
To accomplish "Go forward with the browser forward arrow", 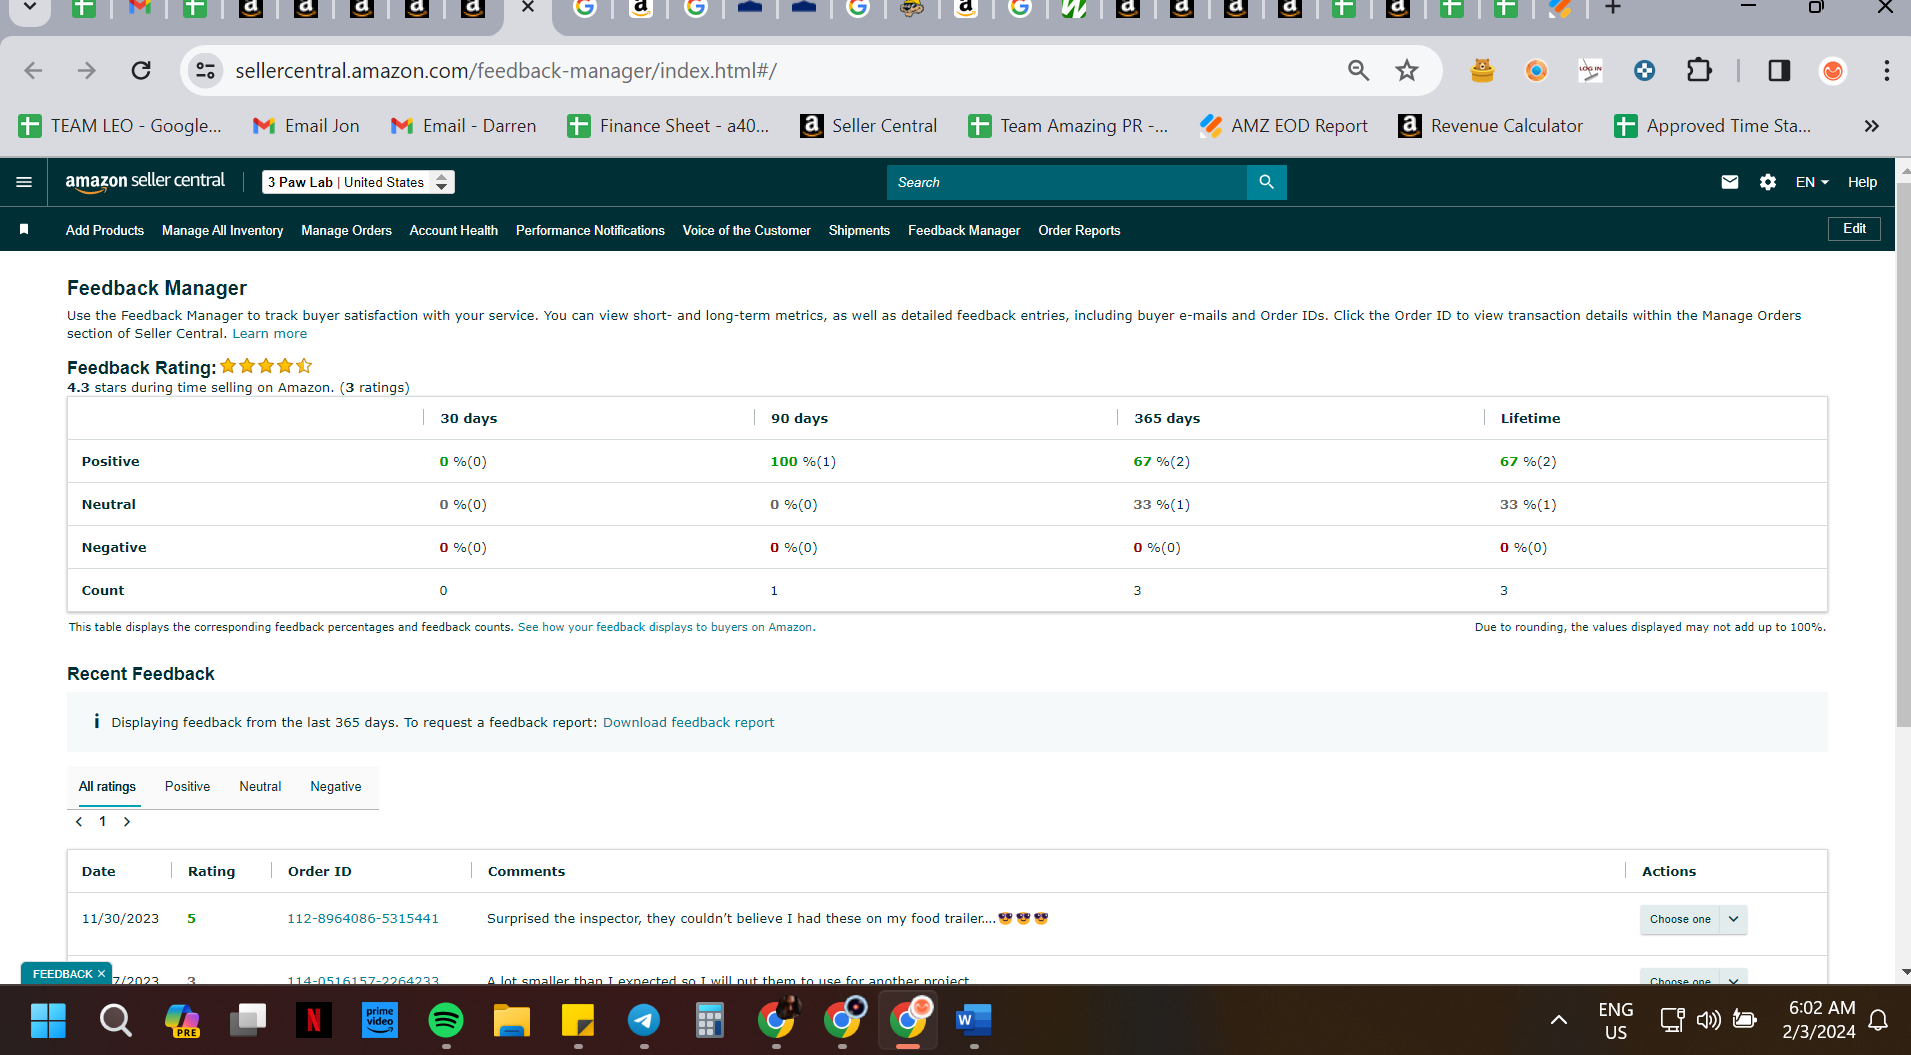I will [87, 70].
